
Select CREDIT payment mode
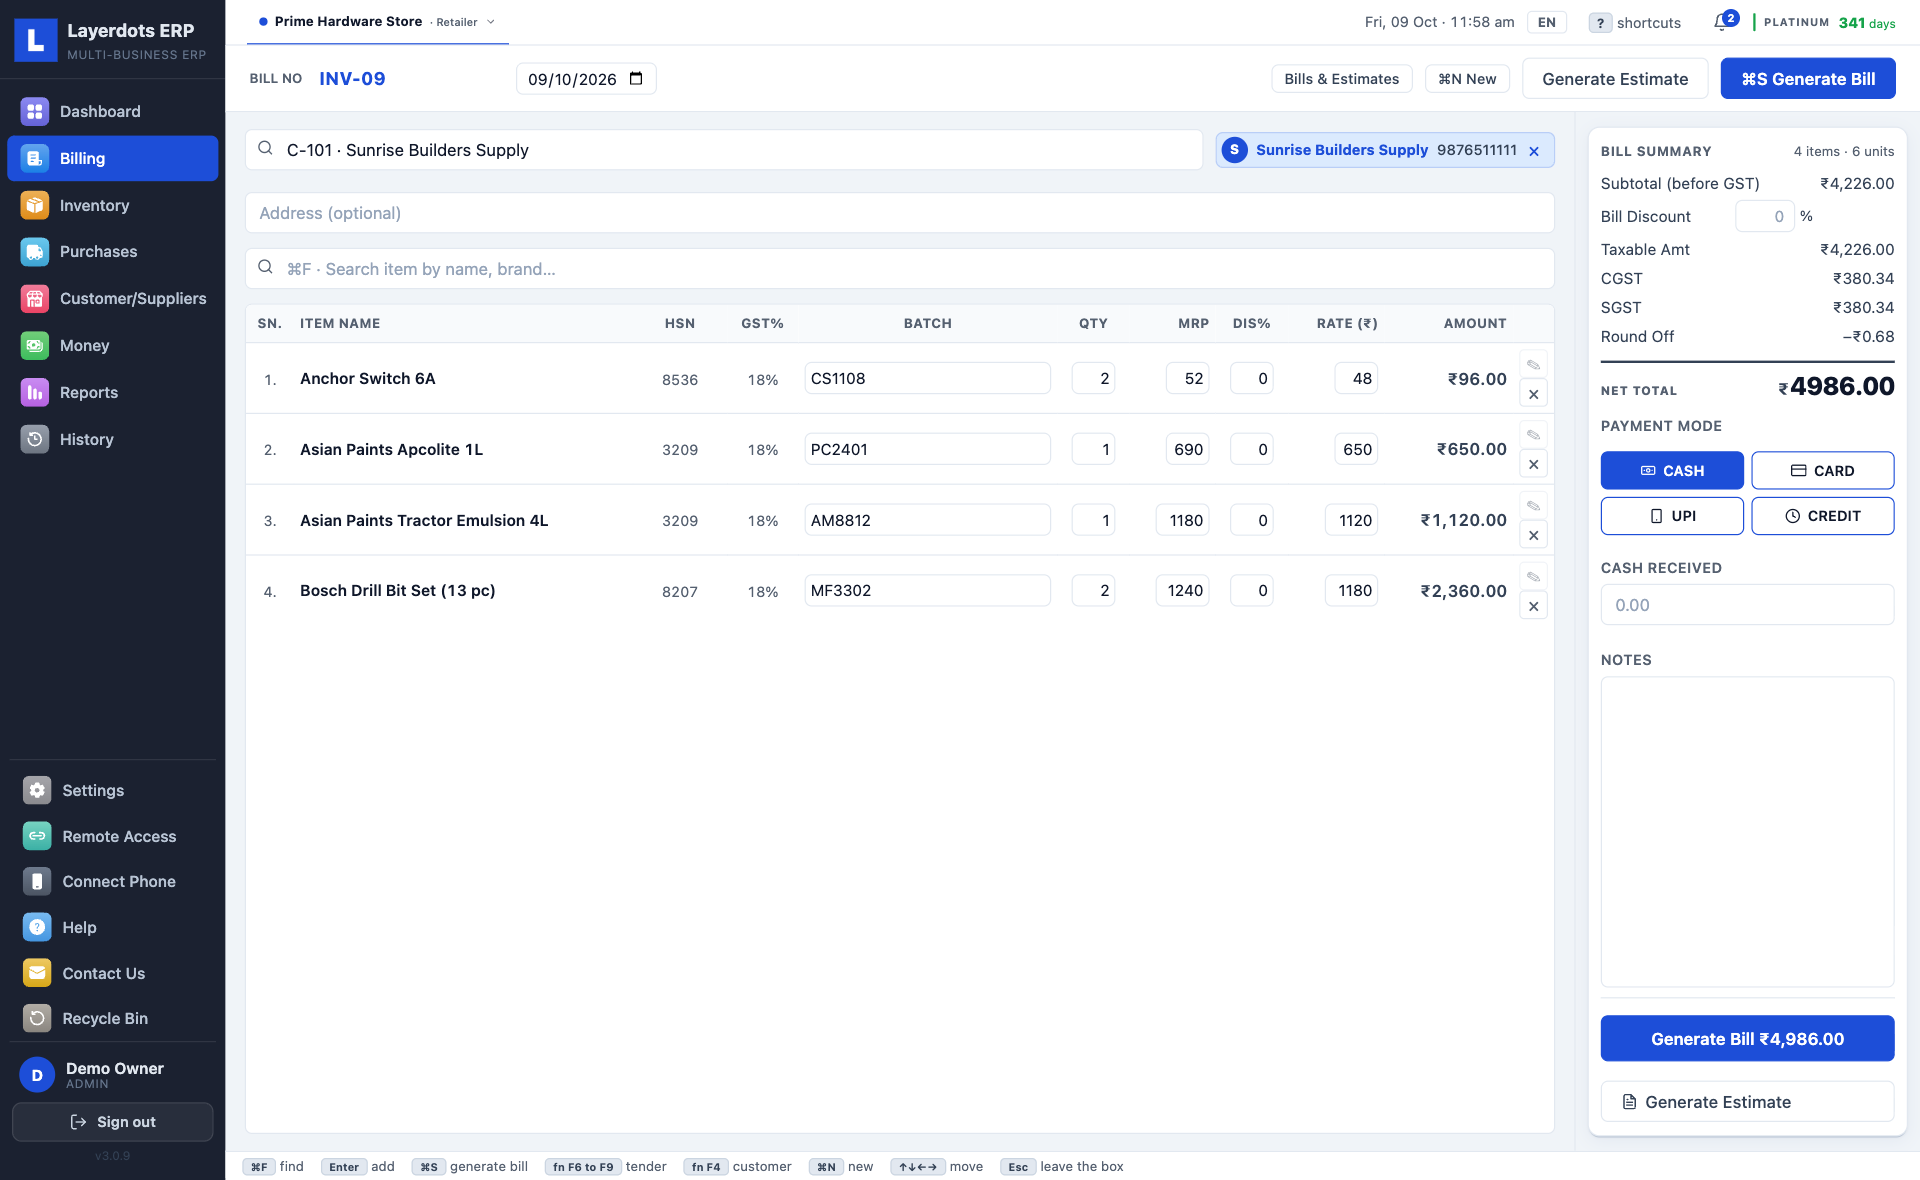[1822, 516]
